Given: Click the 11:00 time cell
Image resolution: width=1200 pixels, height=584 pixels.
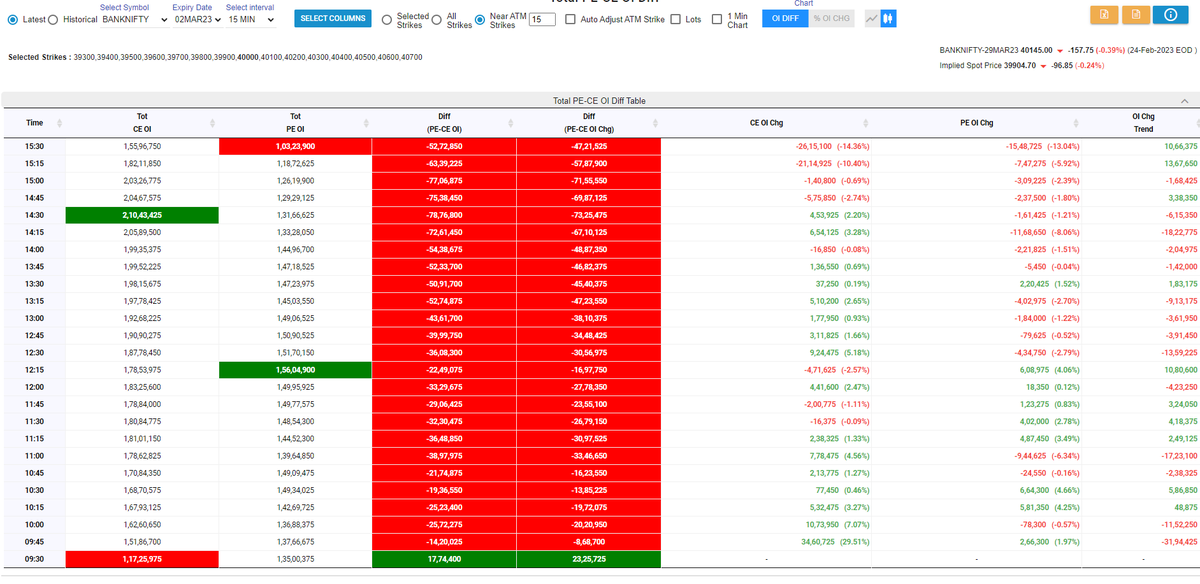Looking at the screenshot, I should coord(34,455).
